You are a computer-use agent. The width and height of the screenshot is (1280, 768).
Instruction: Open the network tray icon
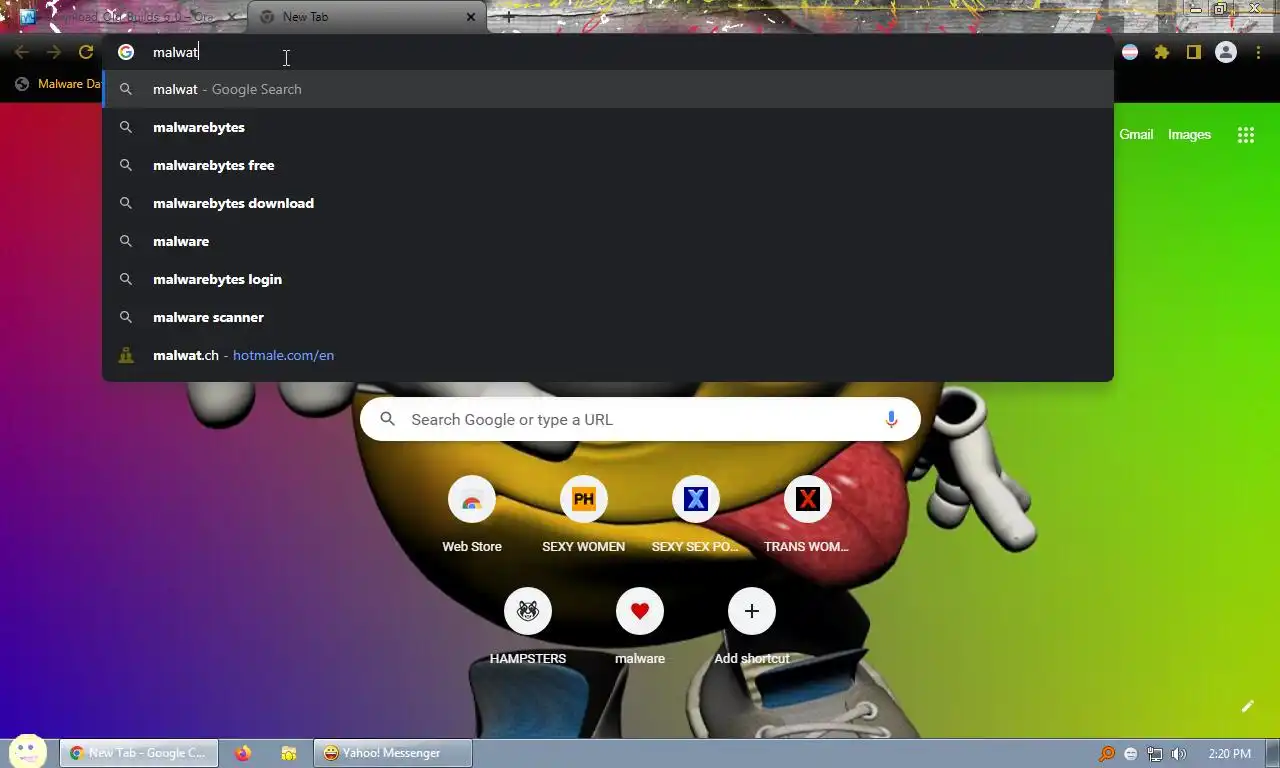pos(1155,754)
